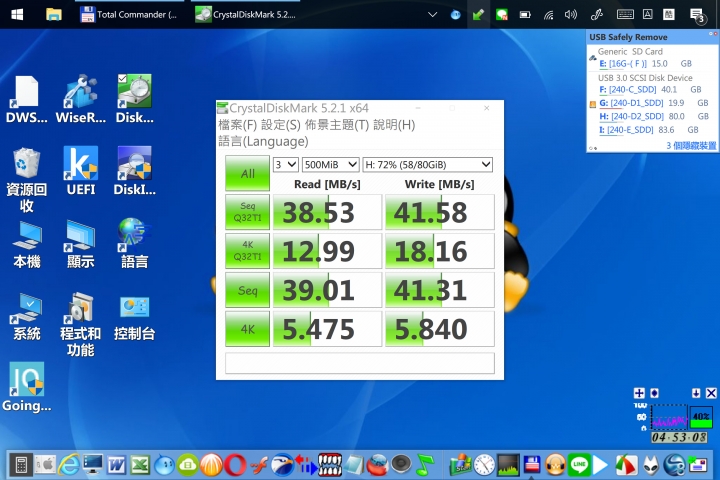The height and width of the screenshot is (480, 720).
Task: Open the 程式和功能 programs shortcut
Action: 80,324
